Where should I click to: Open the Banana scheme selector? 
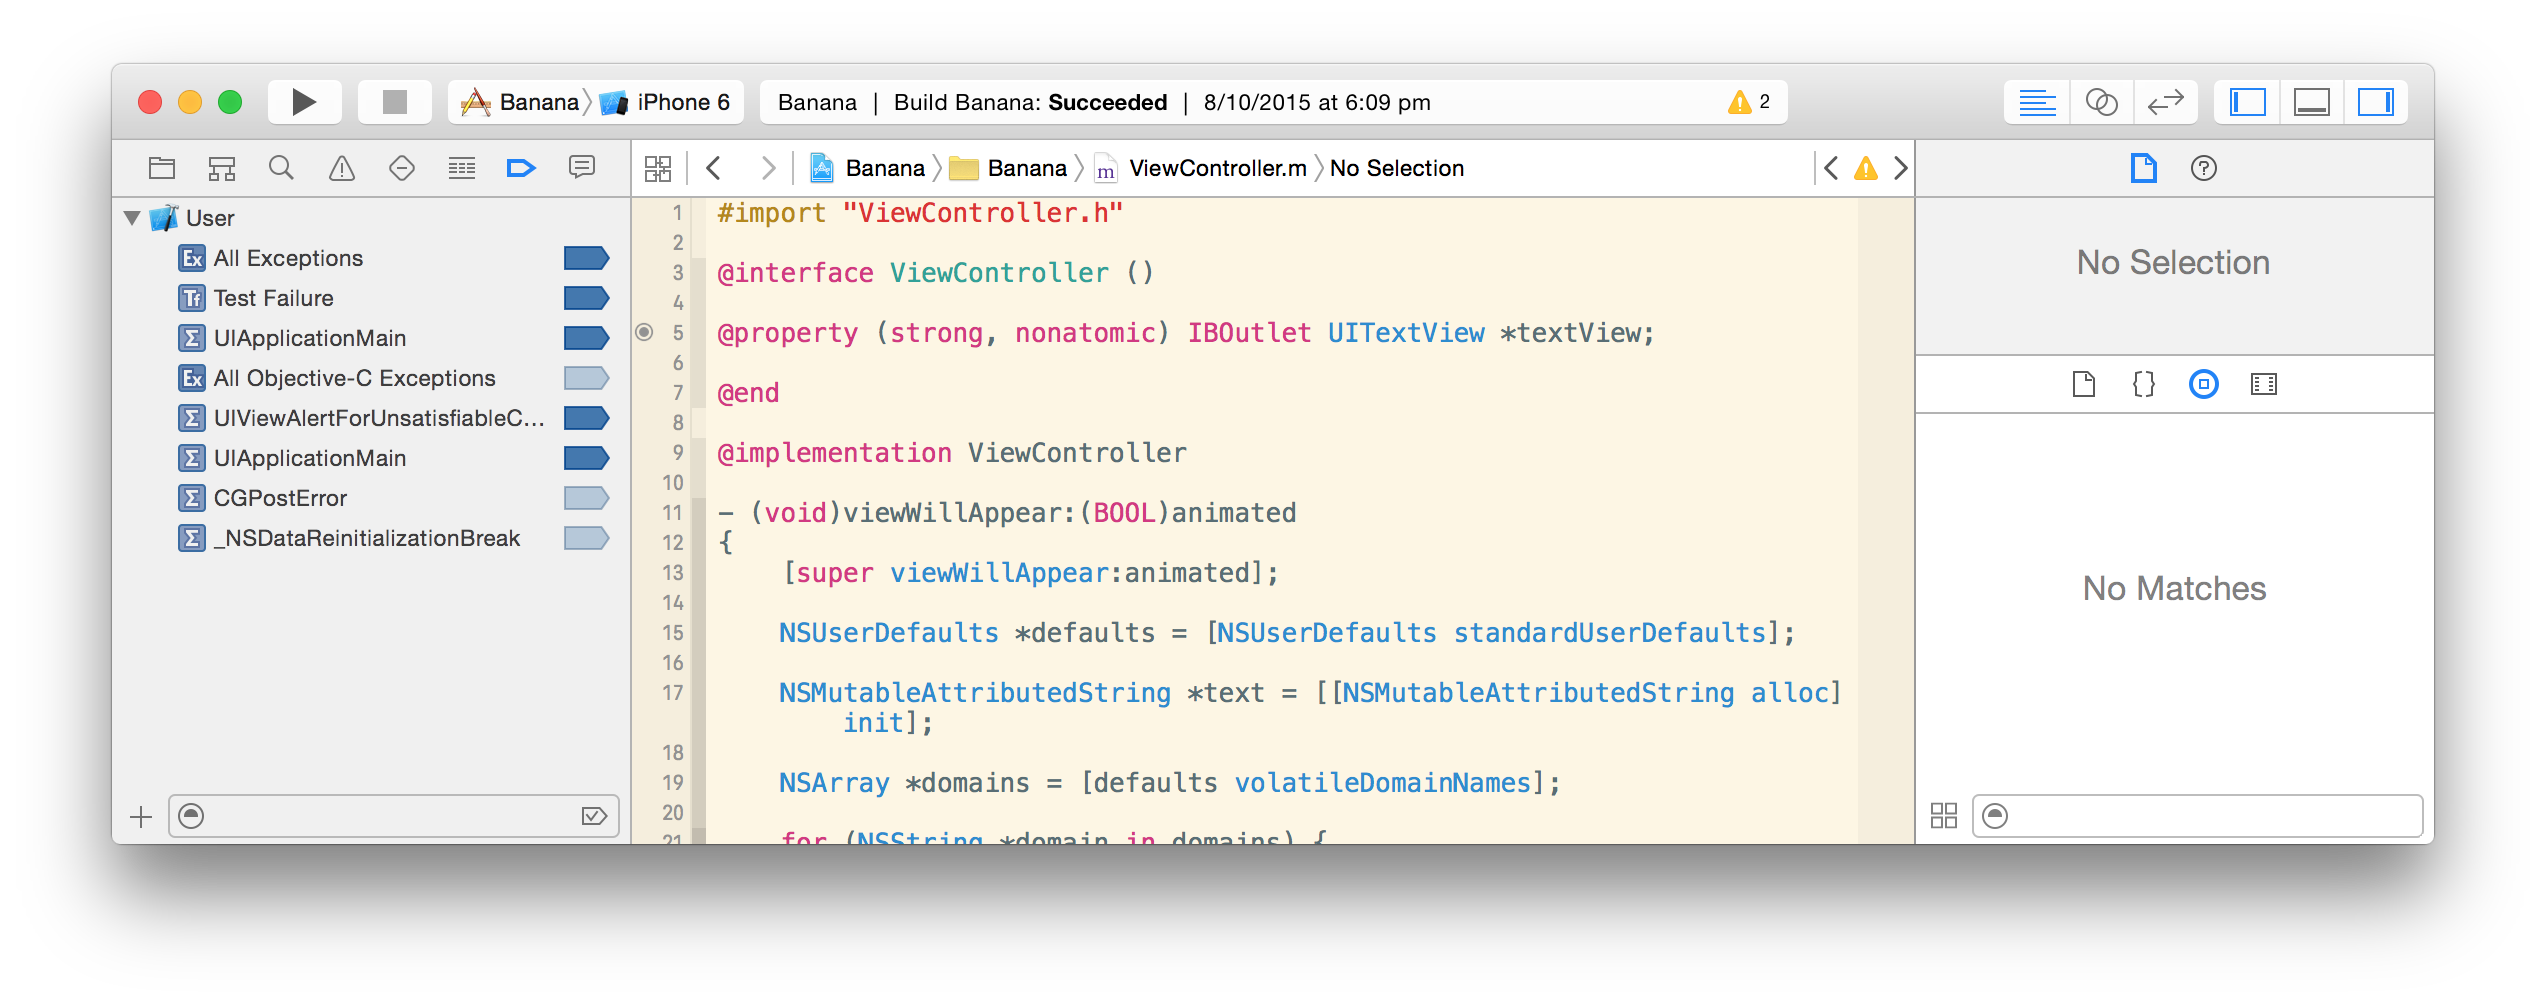point(520,102)
